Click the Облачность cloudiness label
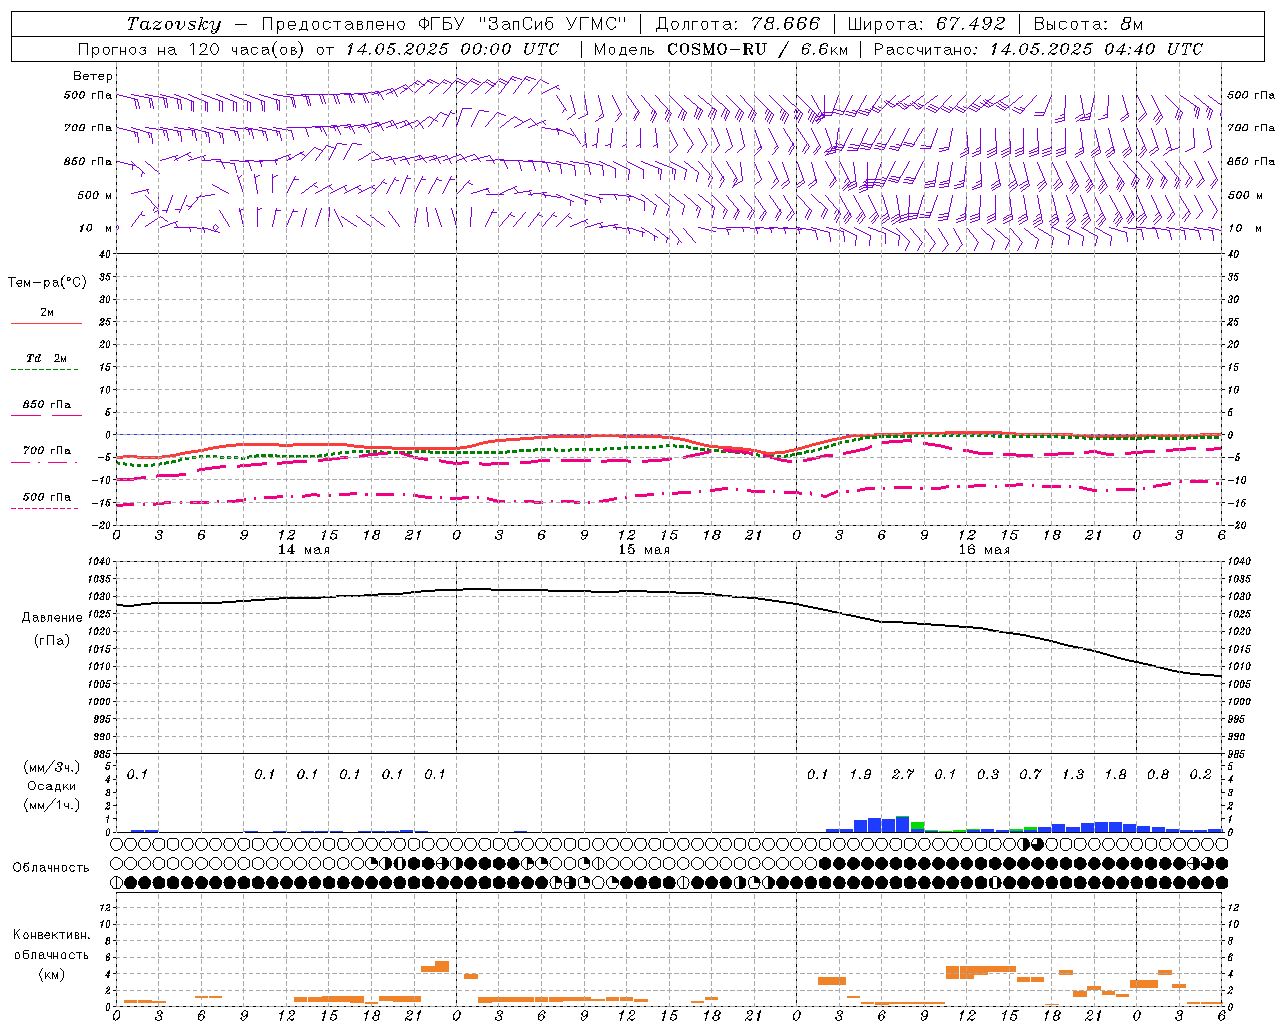Image resolution: width=1280 pixels, height=1024 pixels. point(51,868)
